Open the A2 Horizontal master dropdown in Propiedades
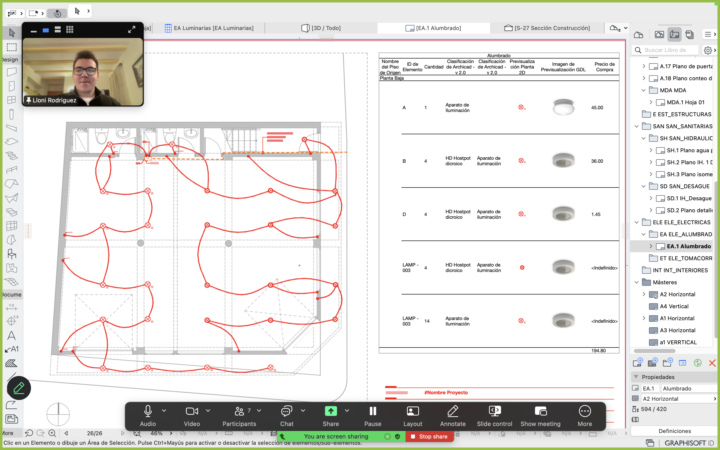720x450 pixels. 678,399
